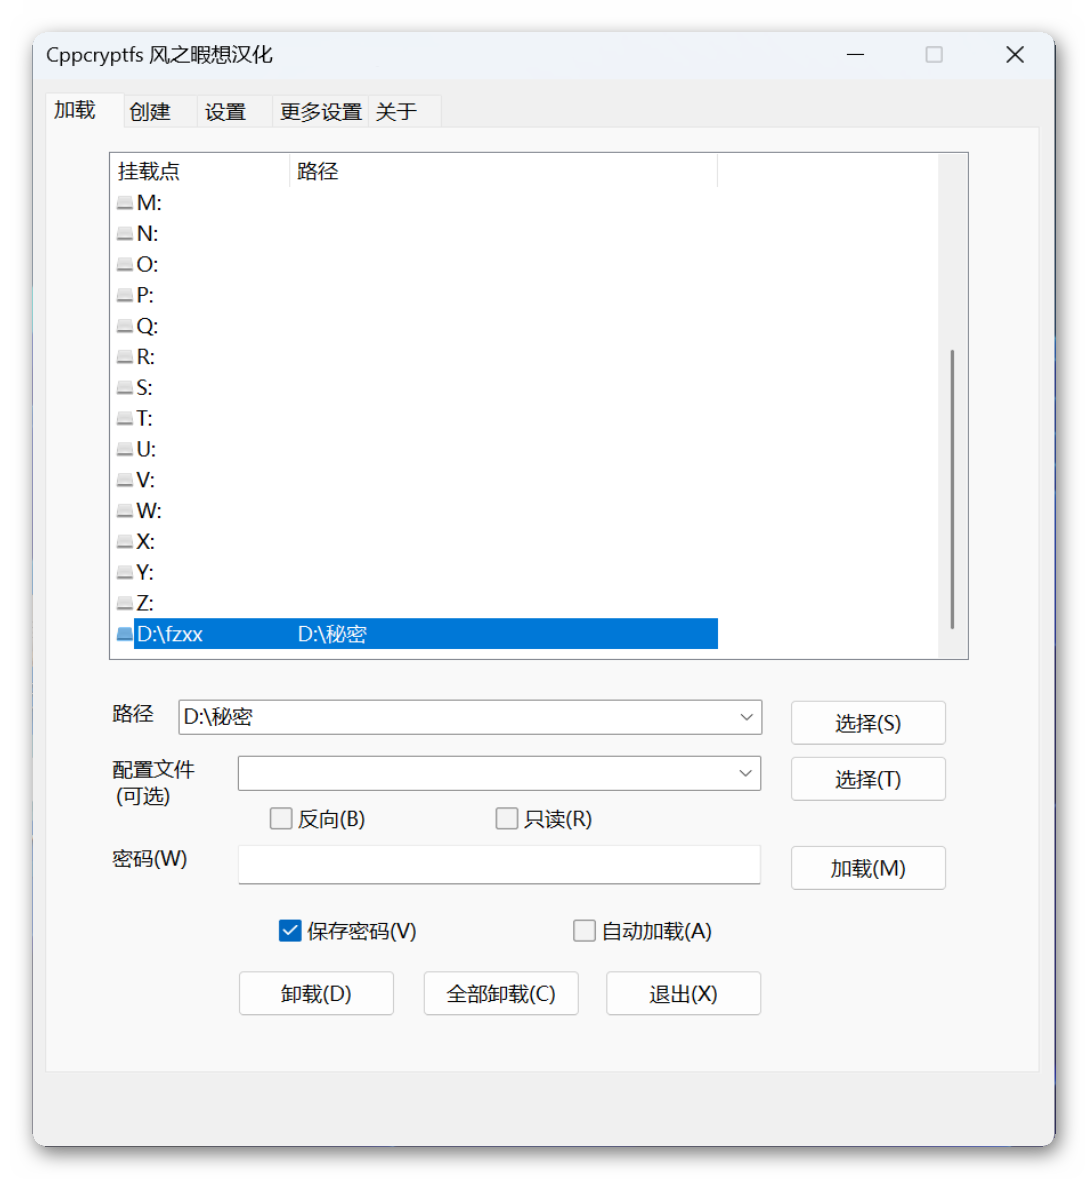
Task: Enable the 反向(B) checkbox
Action: point(280,818)
